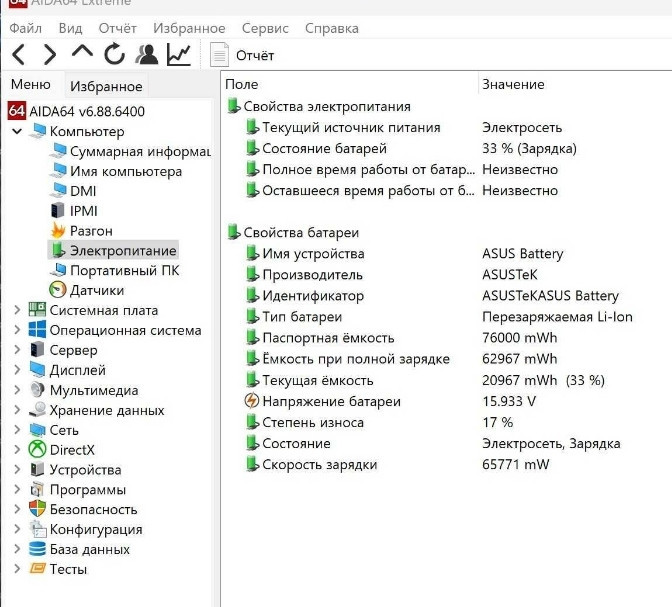This screenshot has height=607, width=672.
Task: Select the IPMI server icon
Action: point(58,210)
